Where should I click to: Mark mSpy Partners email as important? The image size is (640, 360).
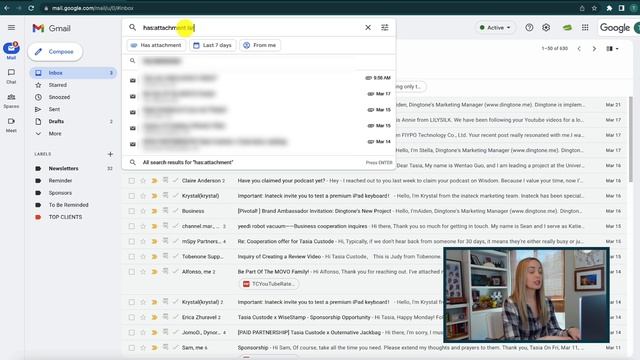(154, 241)
